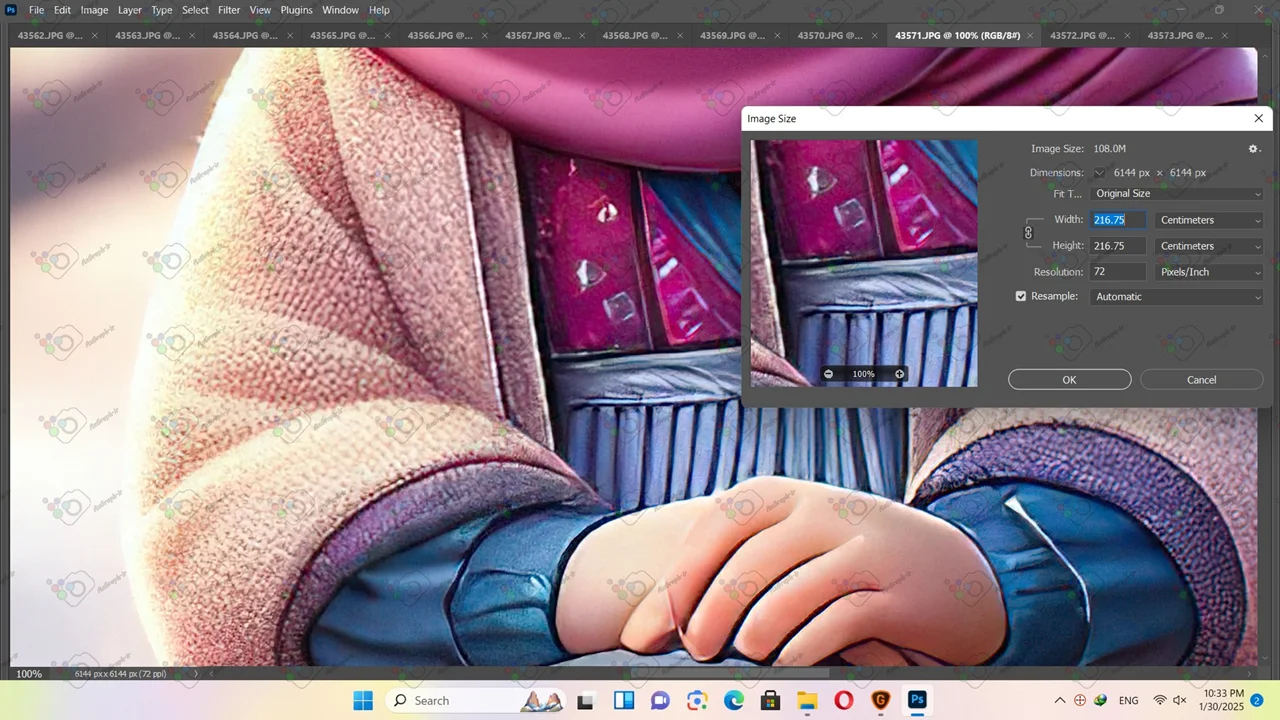Open the Fit To Original Size dropdown

tap(1177, 194)
